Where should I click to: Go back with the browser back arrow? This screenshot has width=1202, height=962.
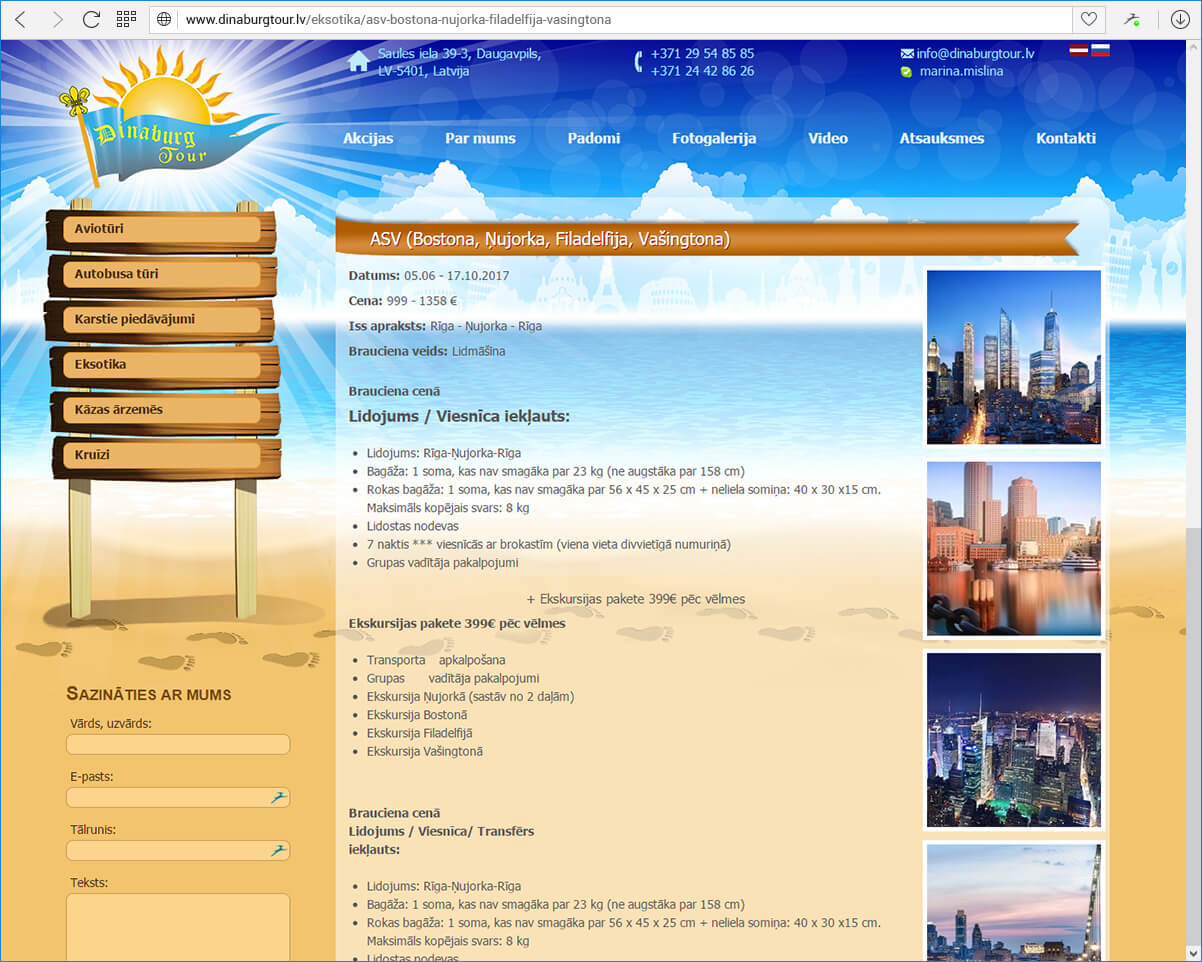[x=21, y=19]
